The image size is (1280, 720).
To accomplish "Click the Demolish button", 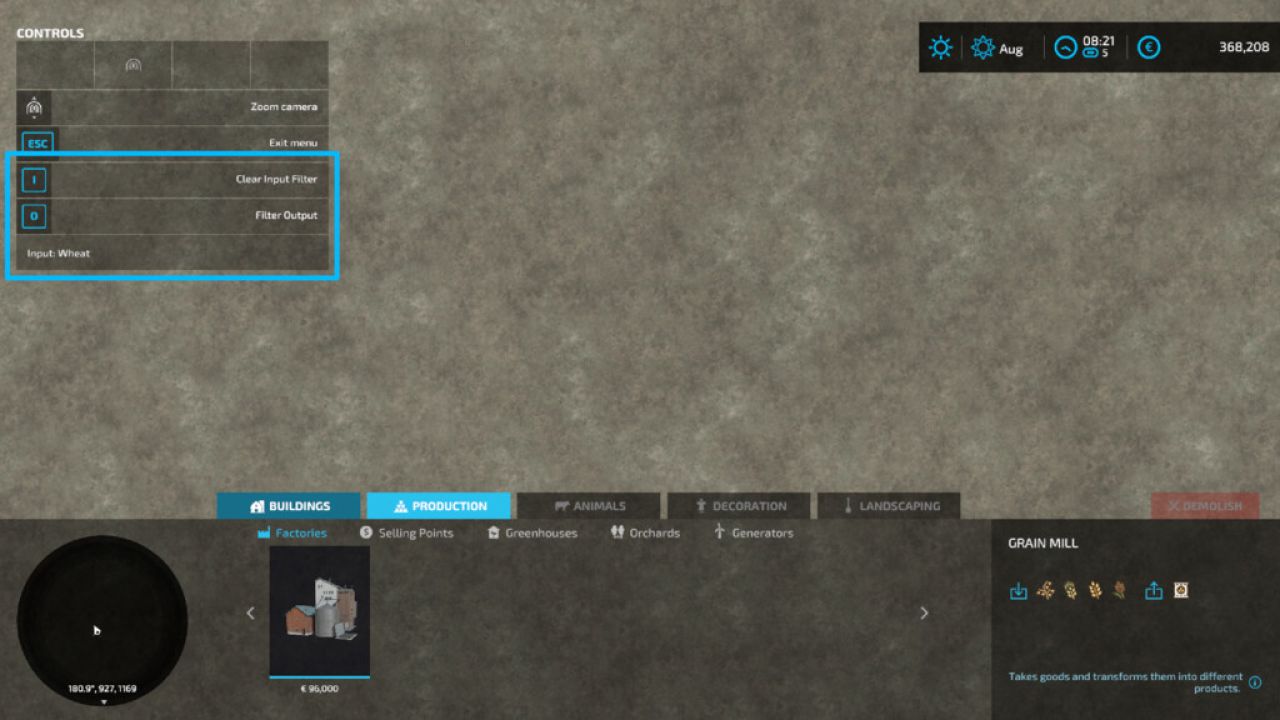I will point(1205,506).
